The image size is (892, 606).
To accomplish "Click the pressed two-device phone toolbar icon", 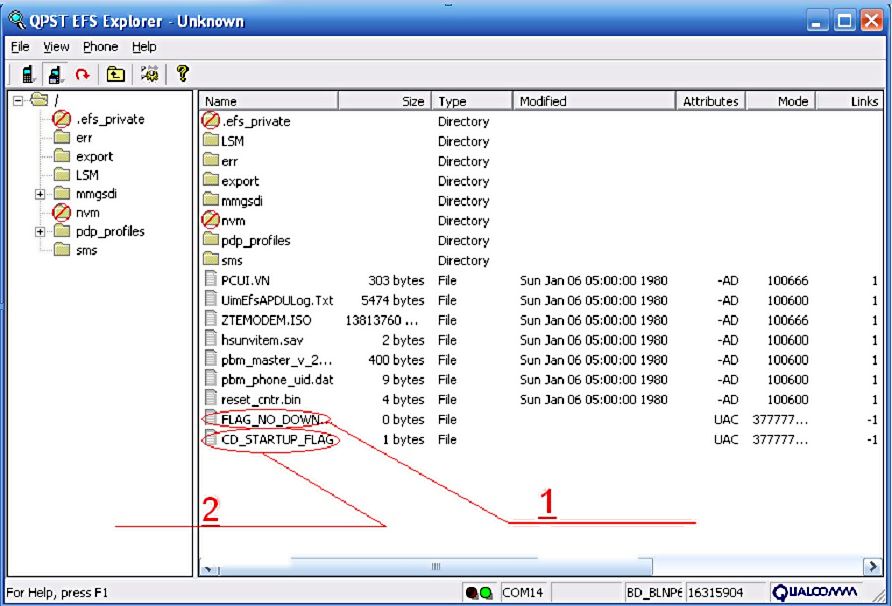I will click(55, 74).
